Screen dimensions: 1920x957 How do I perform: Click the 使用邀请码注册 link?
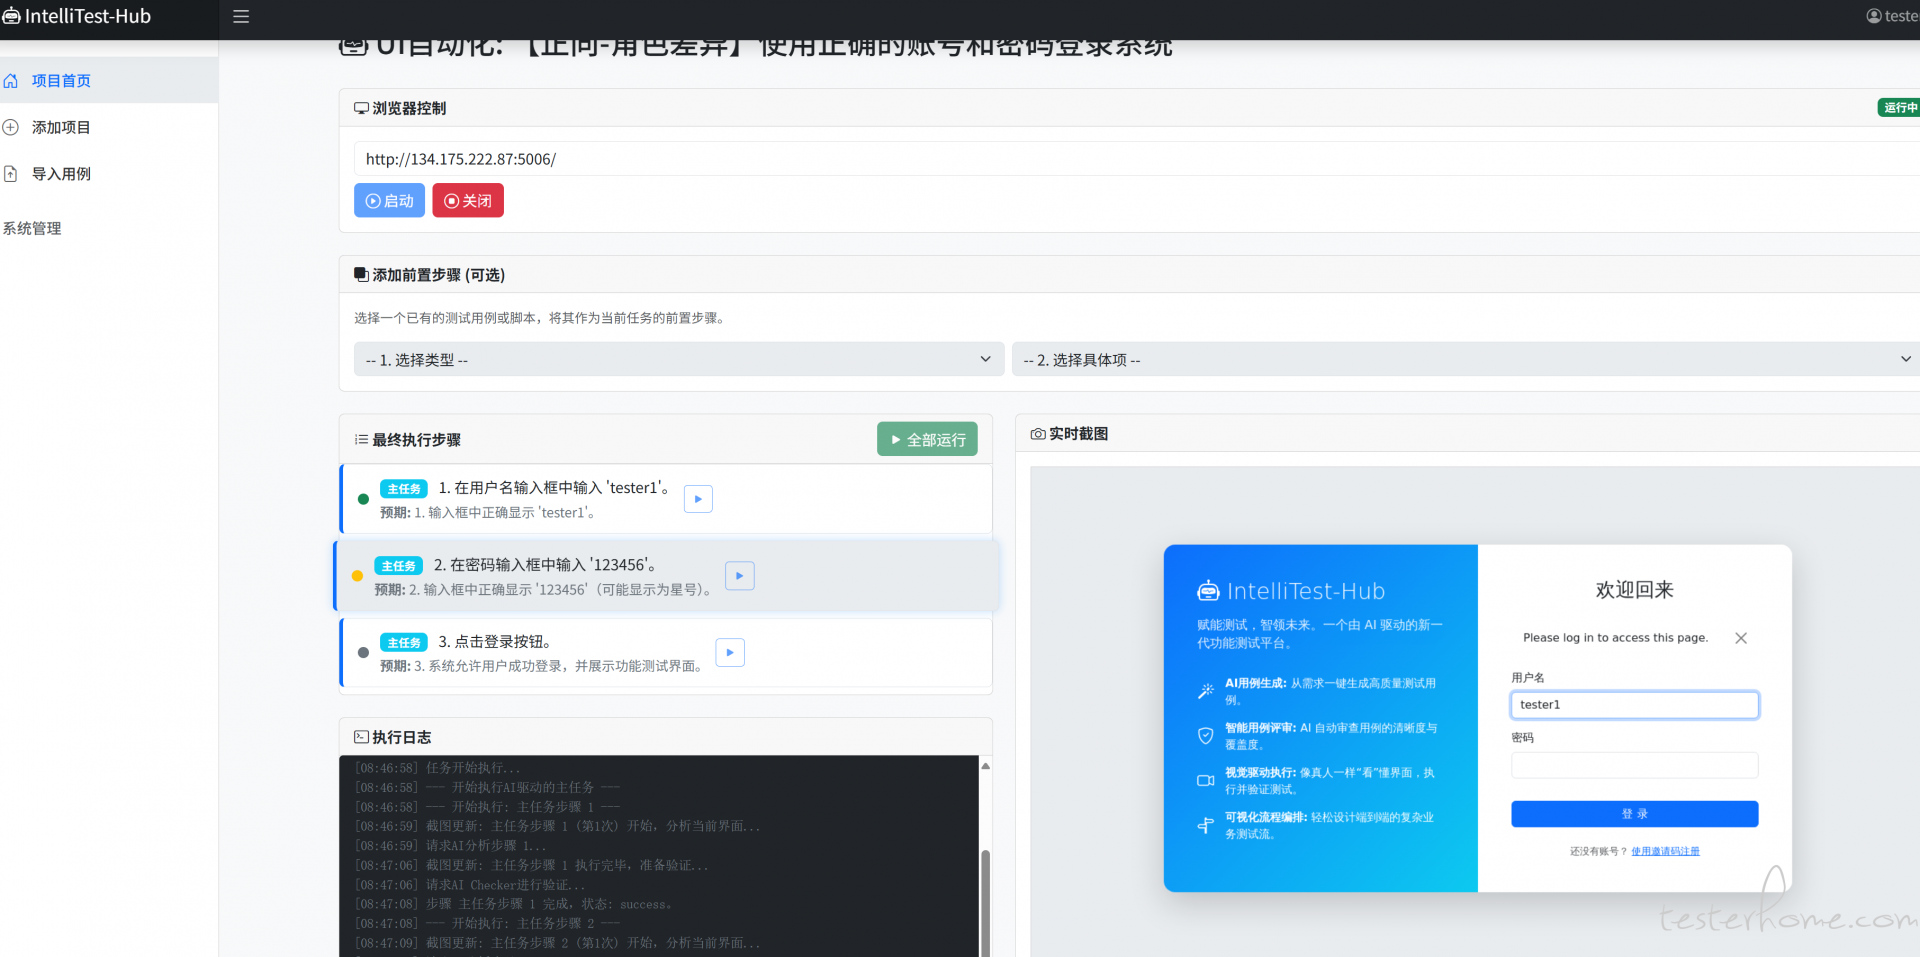pos(1665,852)
